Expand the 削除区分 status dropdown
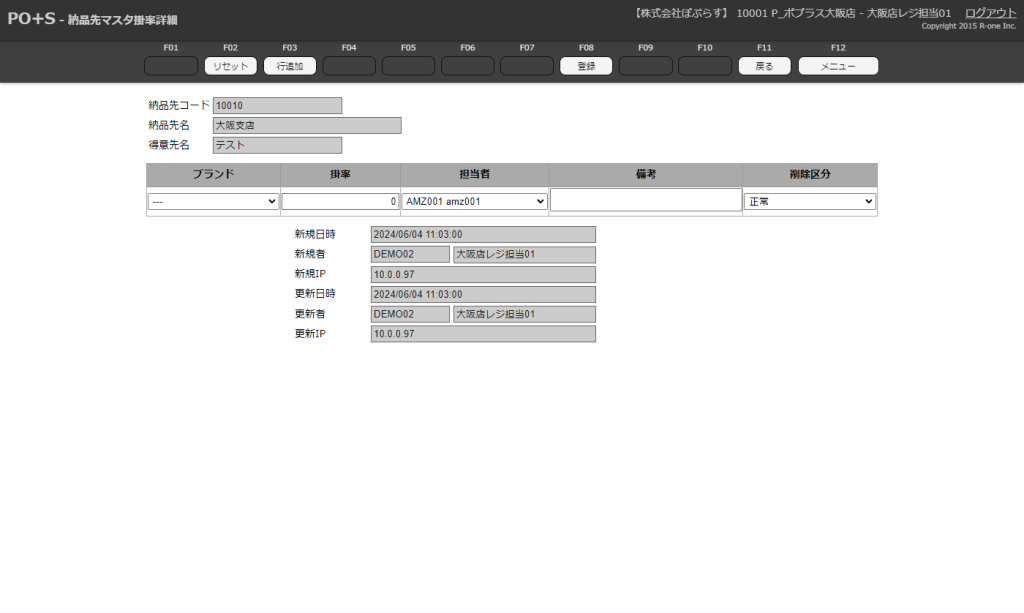Image resolution: width=1024 pixels, height=613 pixels. point(810,202)
